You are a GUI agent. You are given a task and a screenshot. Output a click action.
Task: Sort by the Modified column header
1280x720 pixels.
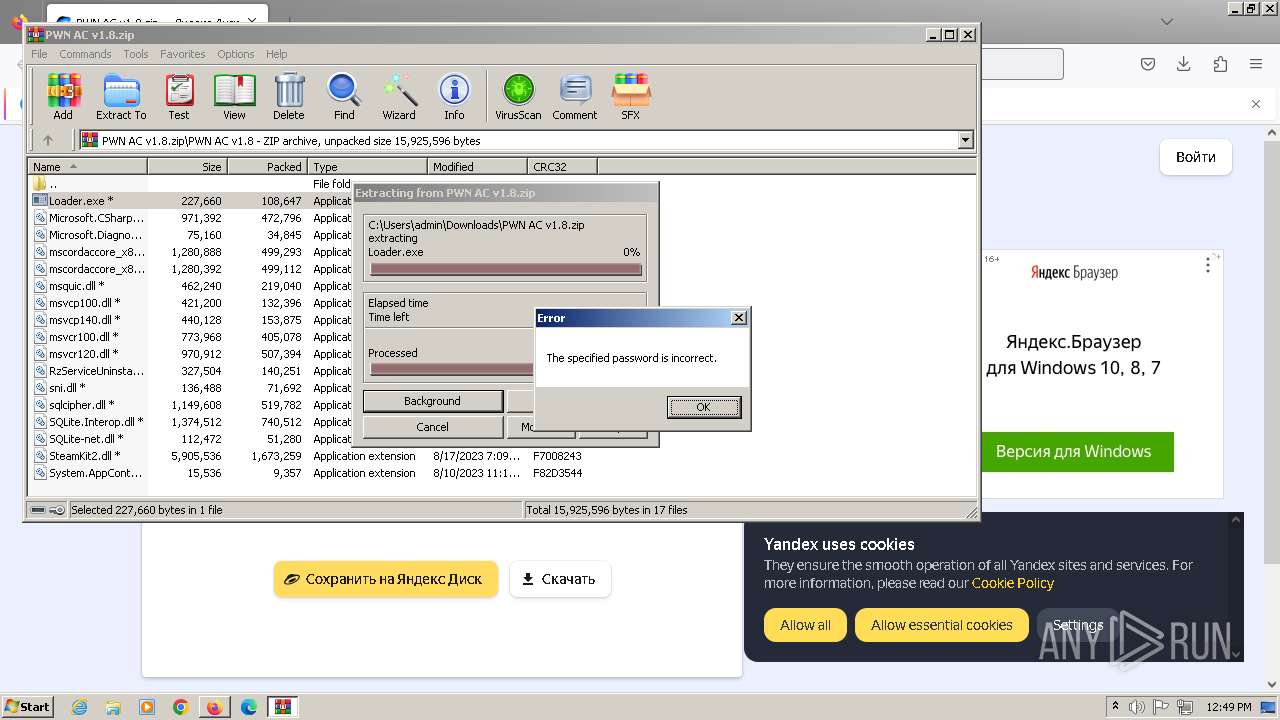coord(477,166)
